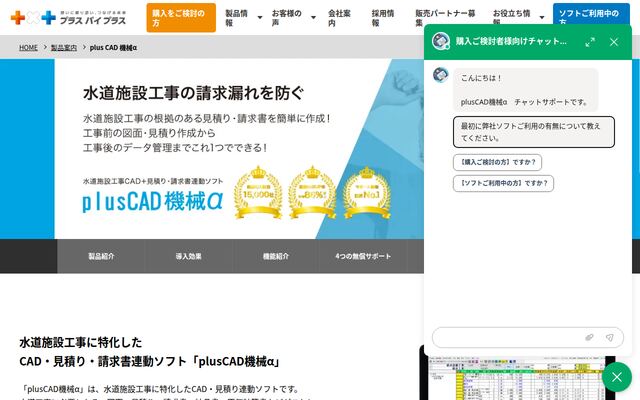Click the 15,000社 gold medal badge
The width and height of the screenshot is (640, 400).
258,192
